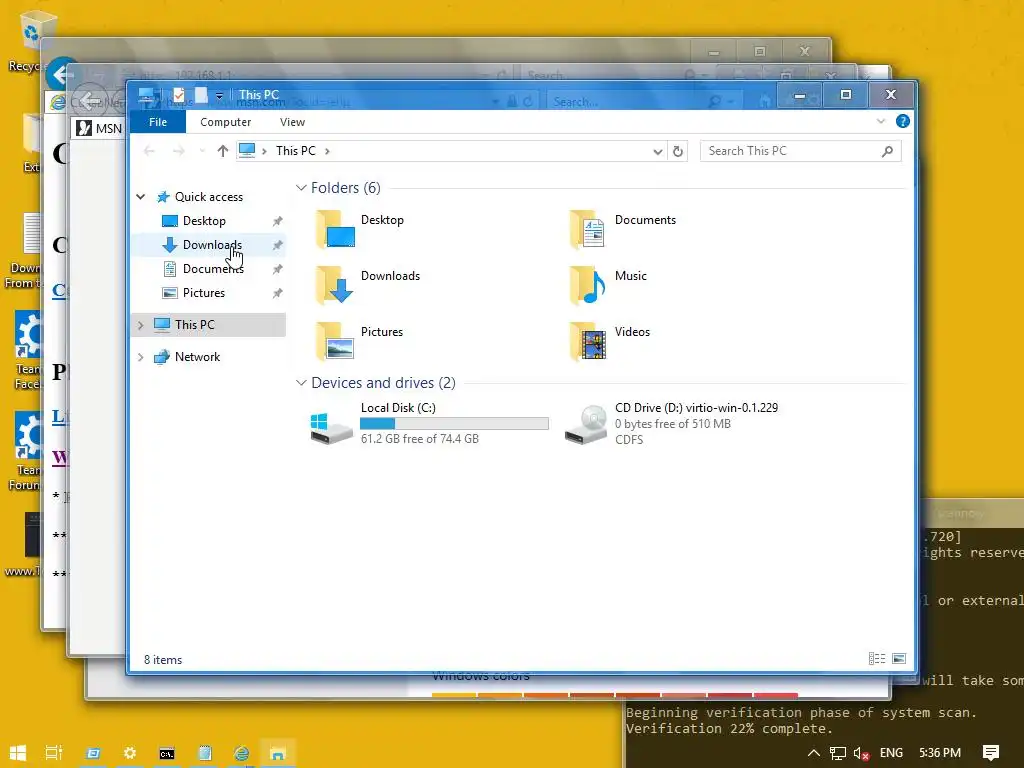Click the network tray icon
The height and width of the screenshot is (768, 1024).
(x=838, y=754)
